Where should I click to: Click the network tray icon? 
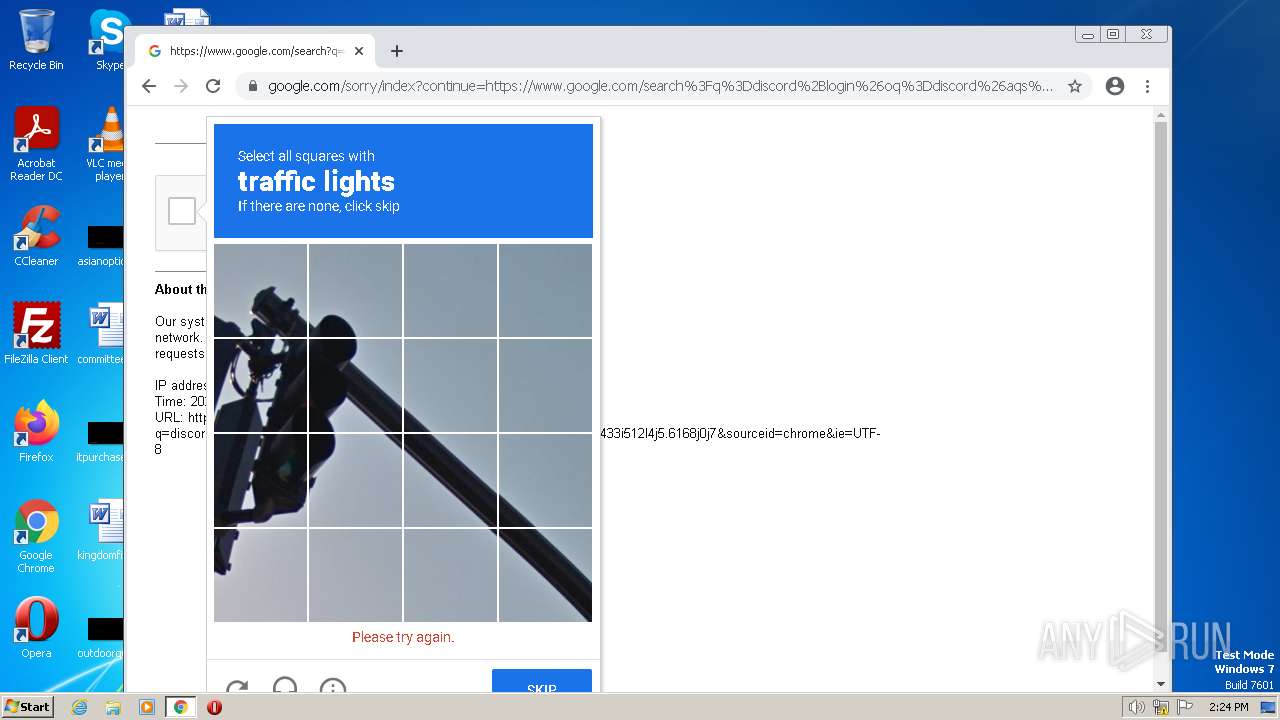1161,707
